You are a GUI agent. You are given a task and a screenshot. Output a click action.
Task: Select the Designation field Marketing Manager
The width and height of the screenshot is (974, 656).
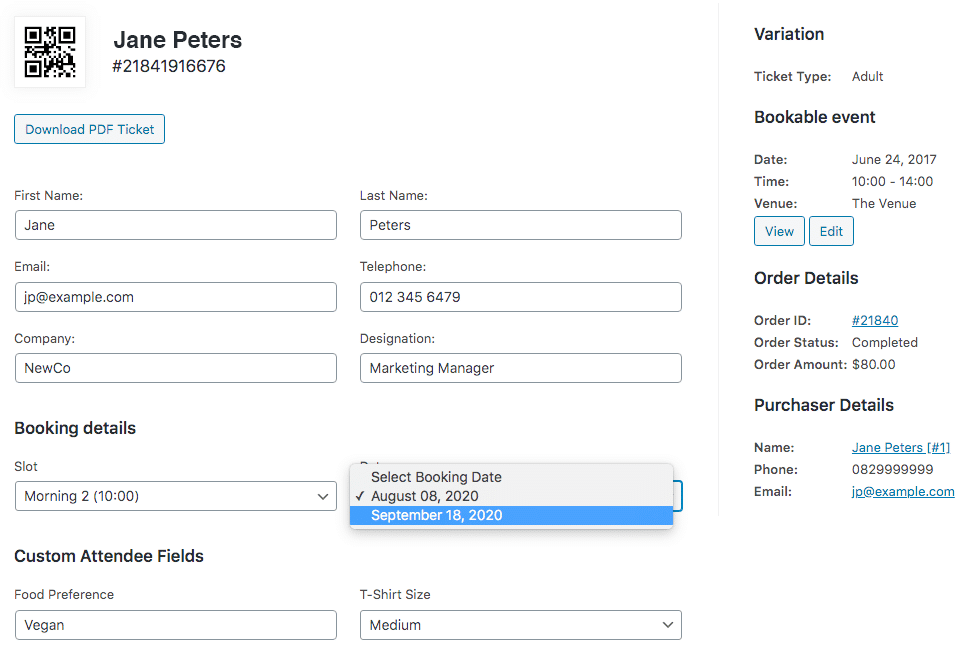click(x=521, y=368)
